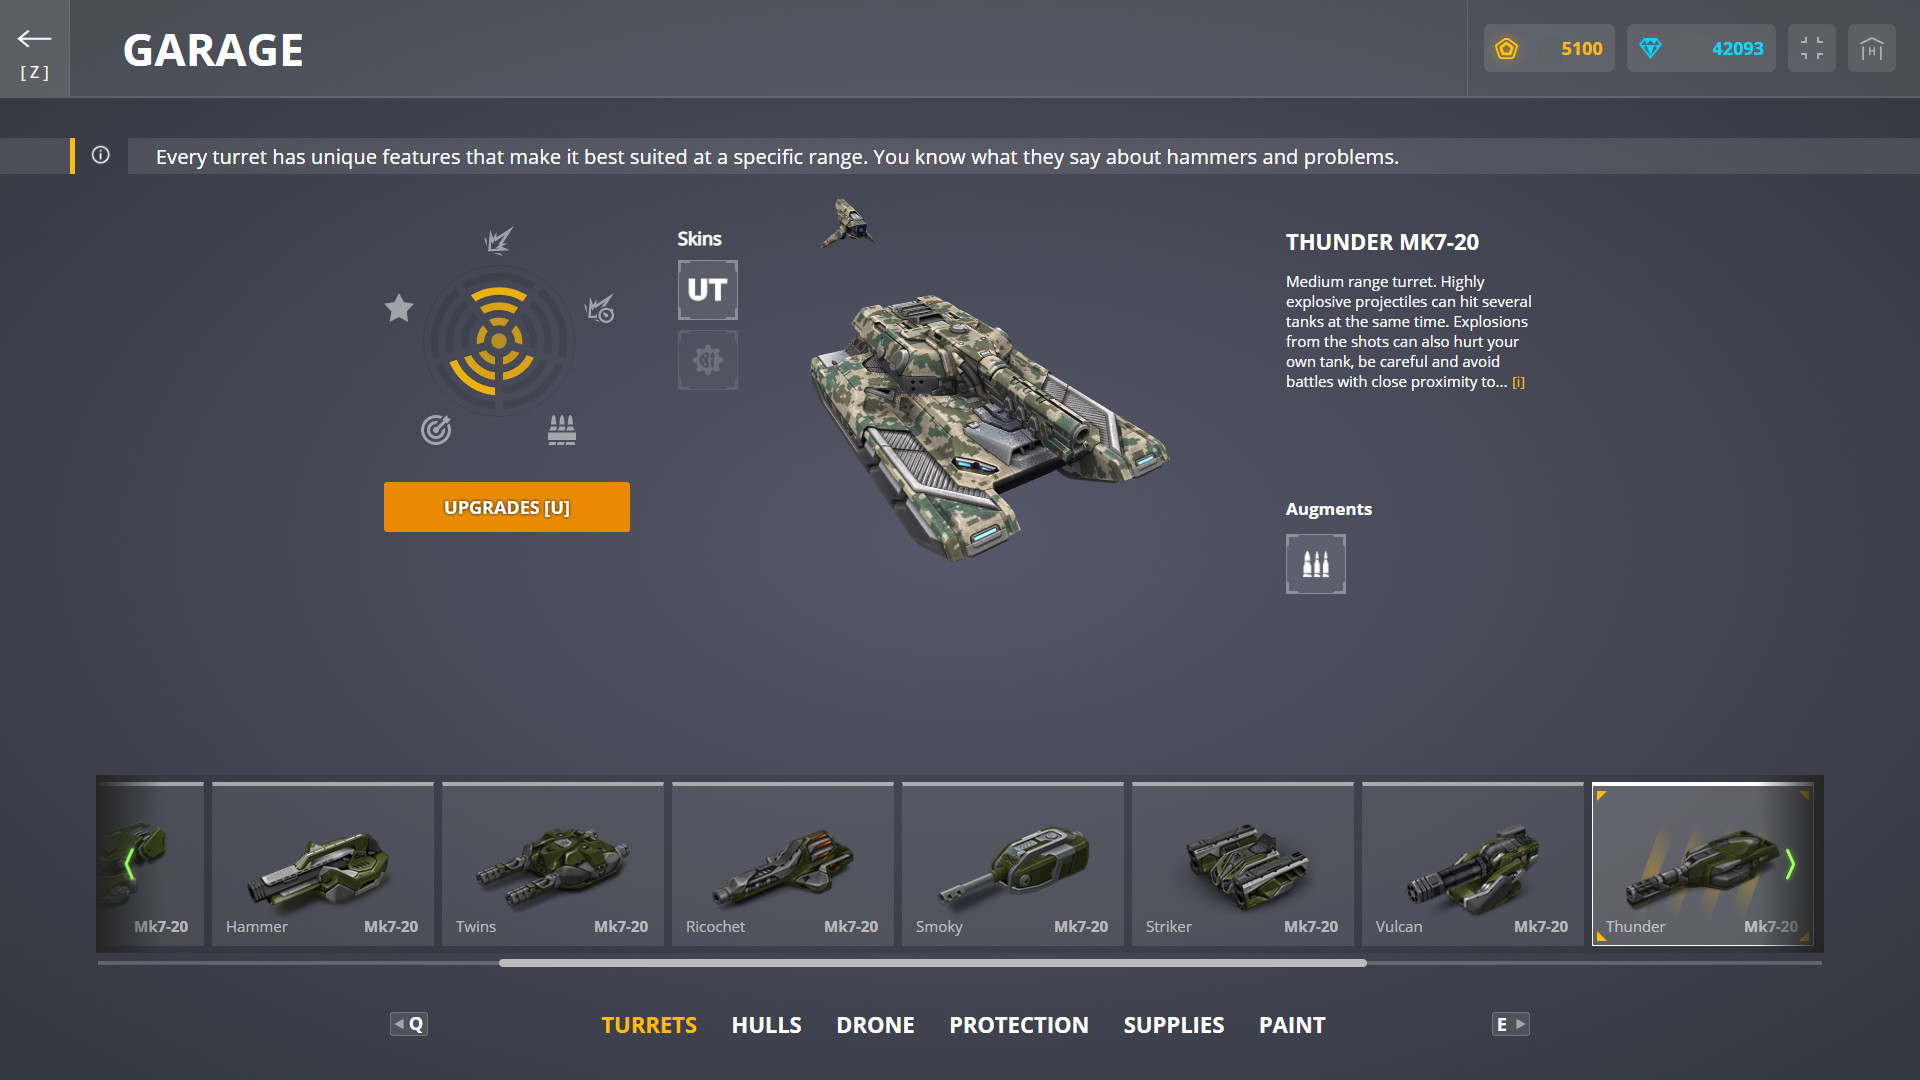Image resolution: width=1920 pixels, height=1080 pixels.
Task: Click the critical impact stat icon
Action: [601, 310]
